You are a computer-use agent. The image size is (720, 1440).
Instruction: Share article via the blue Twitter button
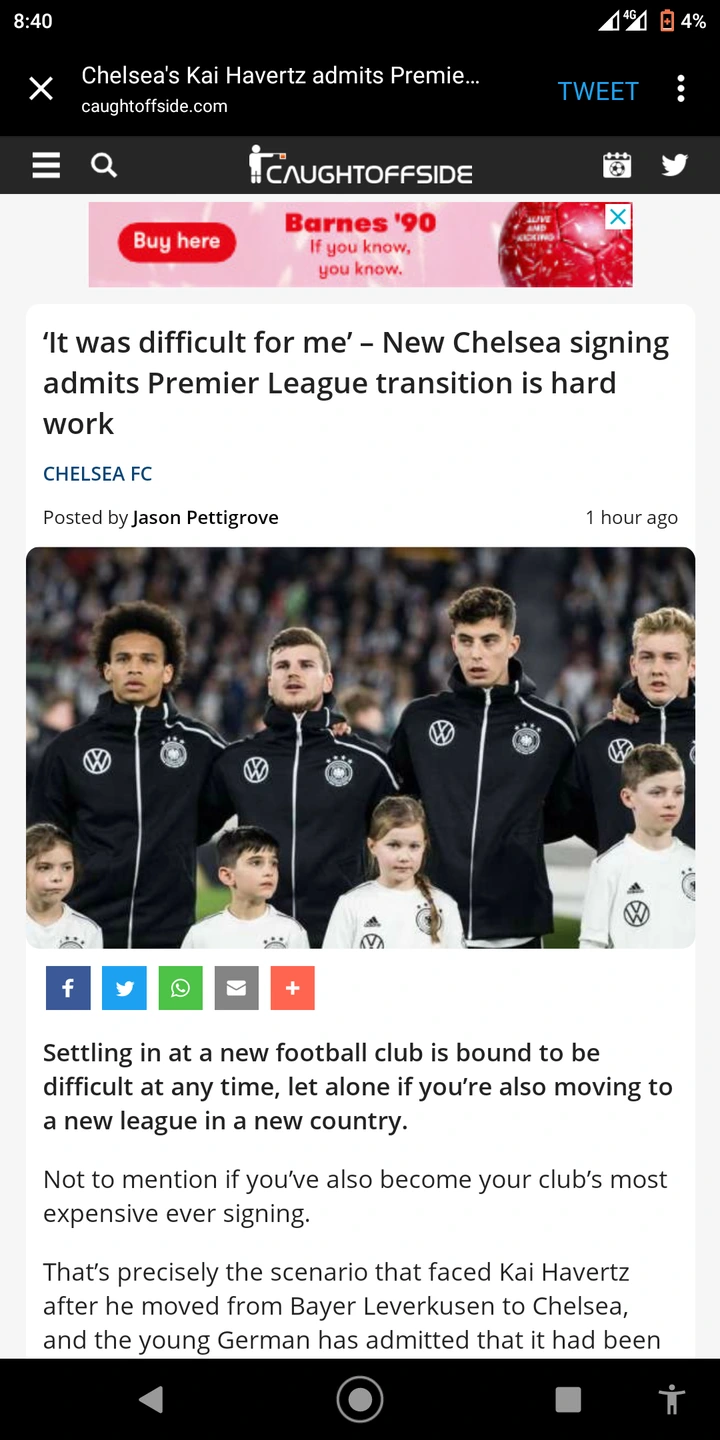[x=124, y=988]
